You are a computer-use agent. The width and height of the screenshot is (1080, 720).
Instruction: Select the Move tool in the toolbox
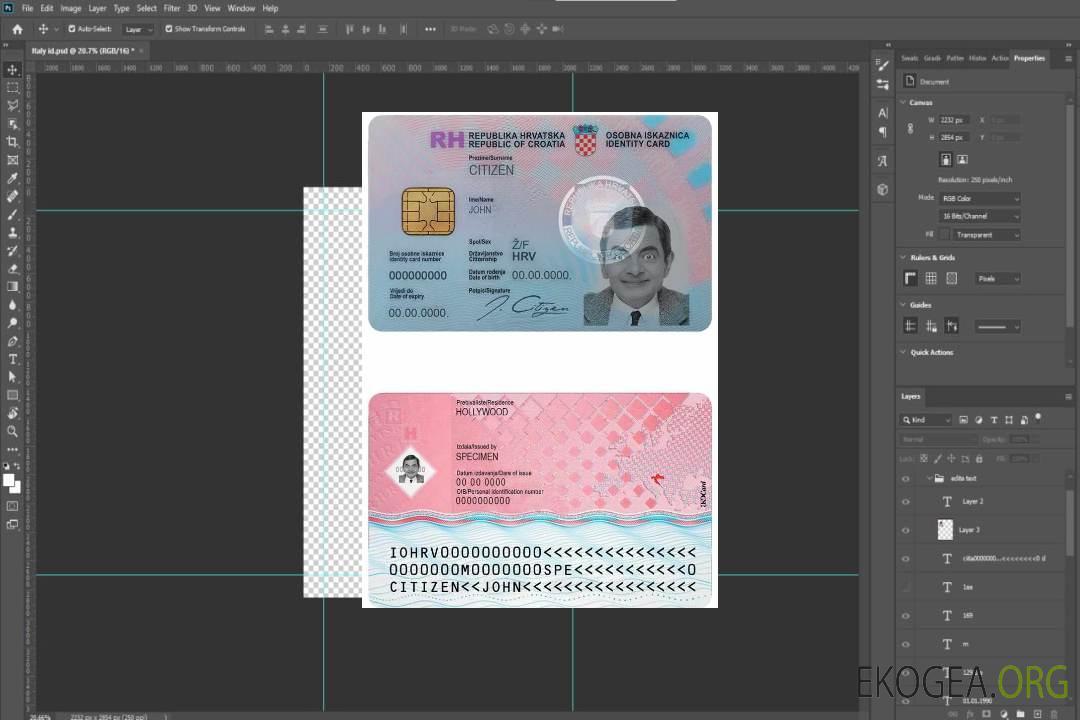(12, 70)
